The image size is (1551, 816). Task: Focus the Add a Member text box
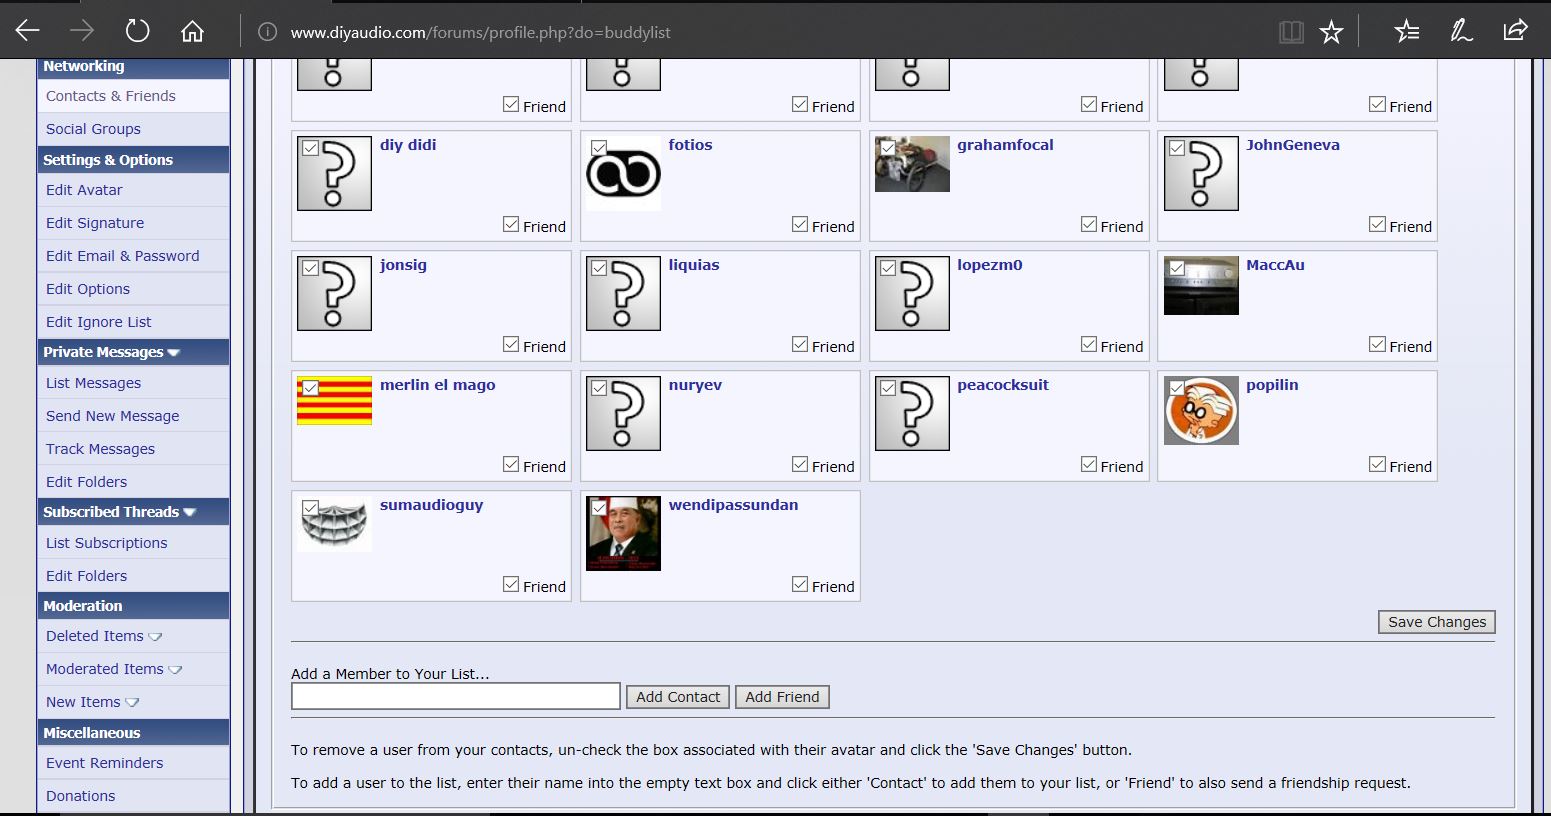pyautogui.click(x=456, y=697)
